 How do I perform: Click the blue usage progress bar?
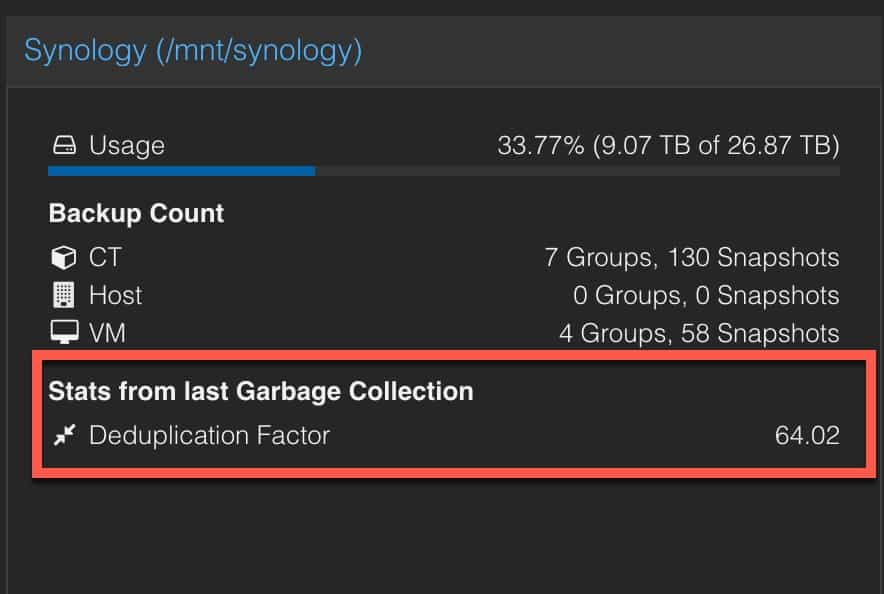coord(182,171)
